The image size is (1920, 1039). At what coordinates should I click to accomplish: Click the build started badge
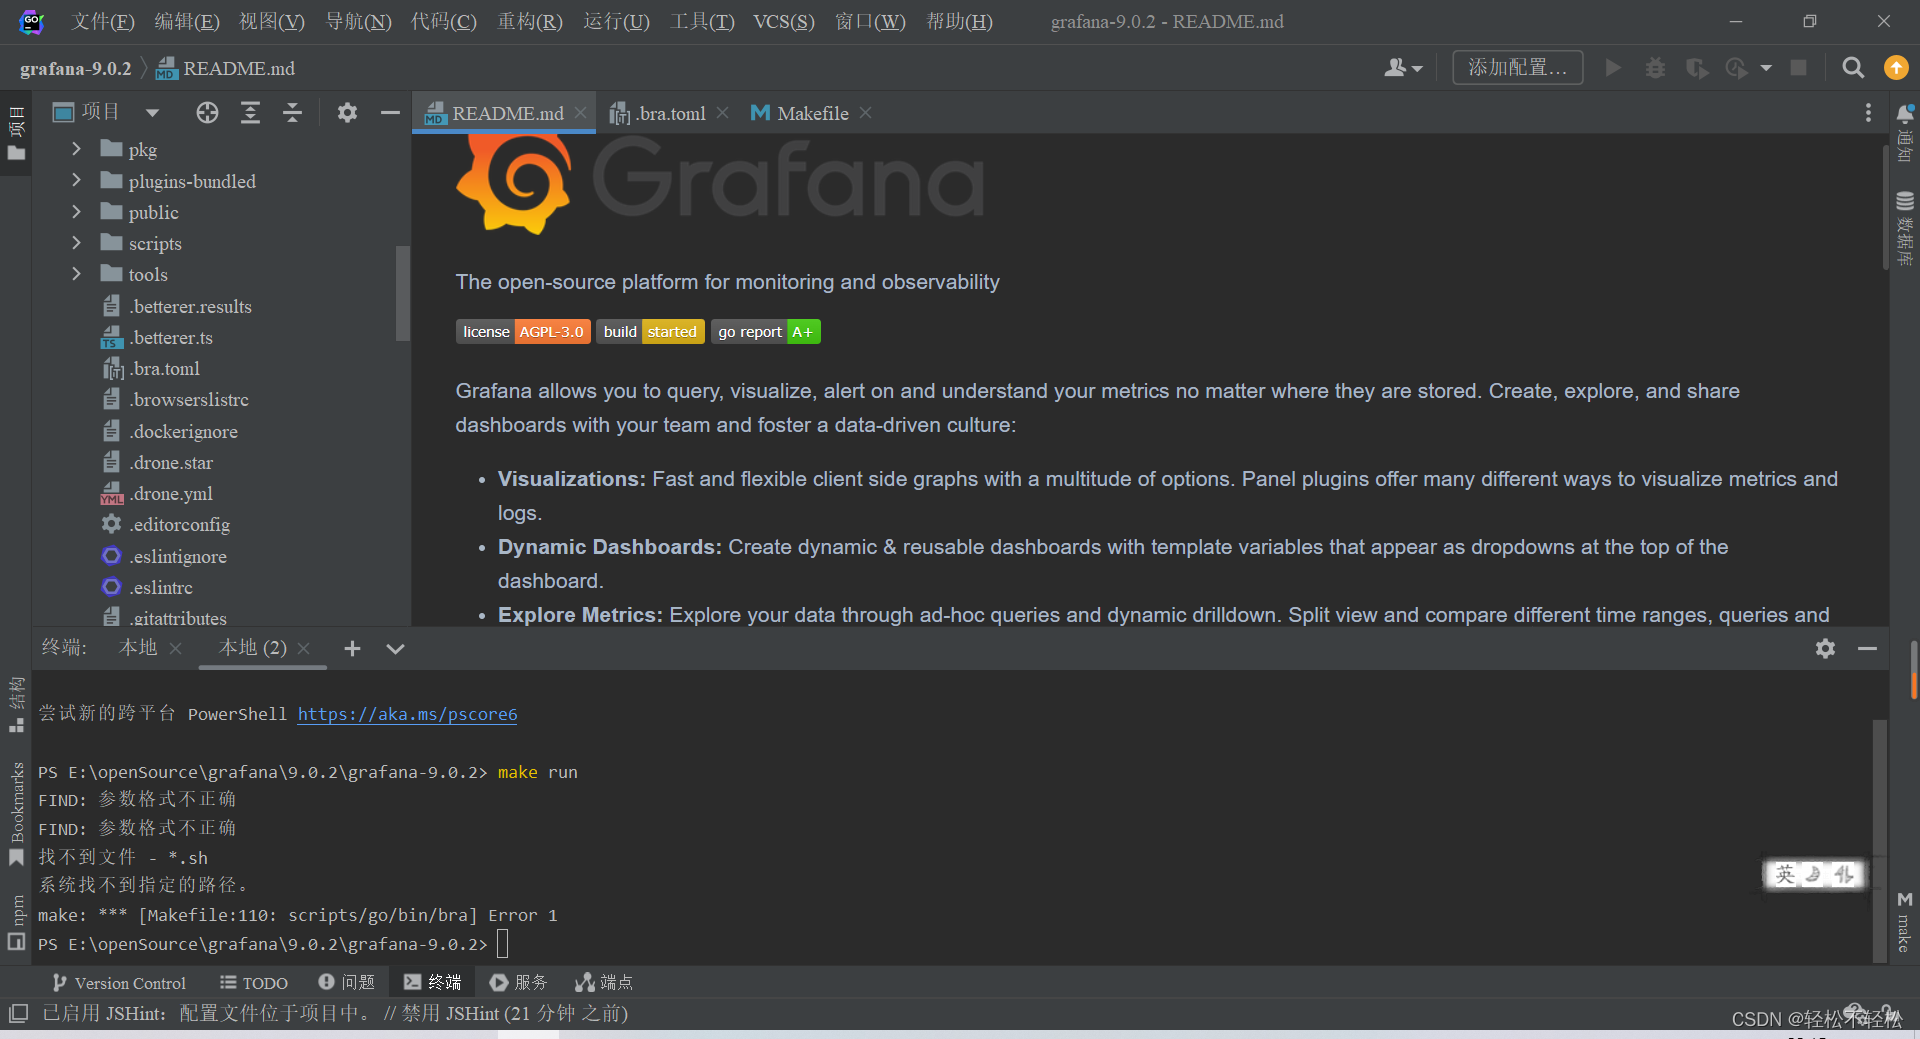651,331
